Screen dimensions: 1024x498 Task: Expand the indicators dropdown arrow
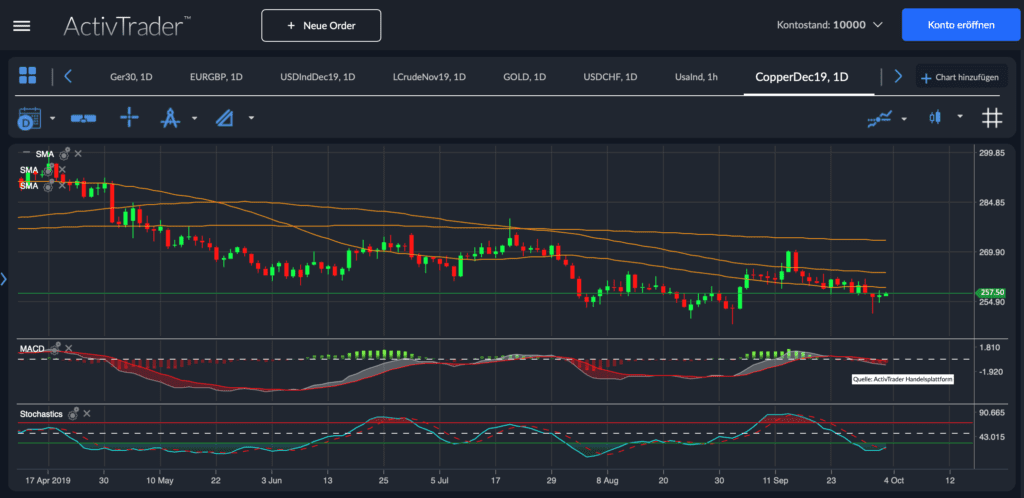point(904,119)
